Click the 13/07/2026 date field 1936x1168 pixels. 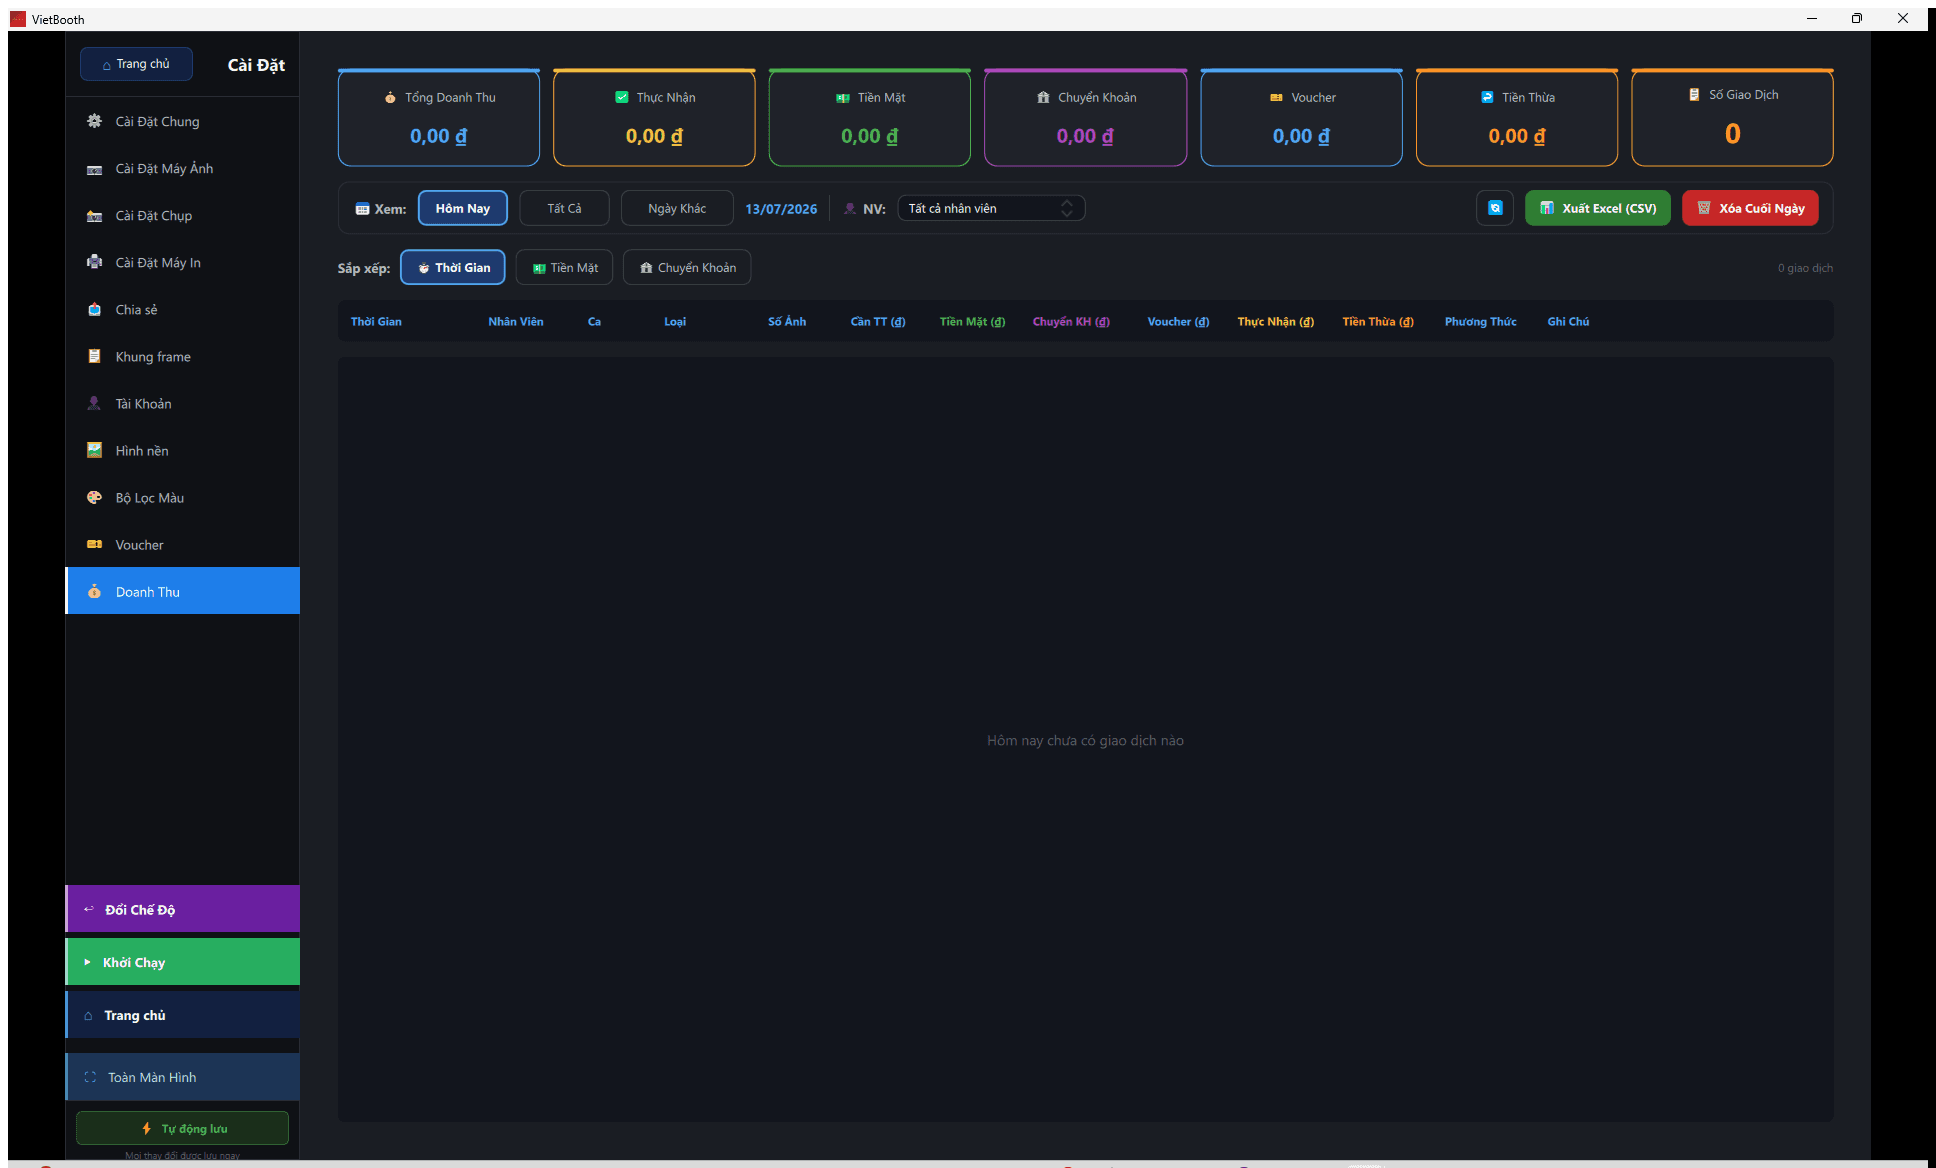pos(781,209)
